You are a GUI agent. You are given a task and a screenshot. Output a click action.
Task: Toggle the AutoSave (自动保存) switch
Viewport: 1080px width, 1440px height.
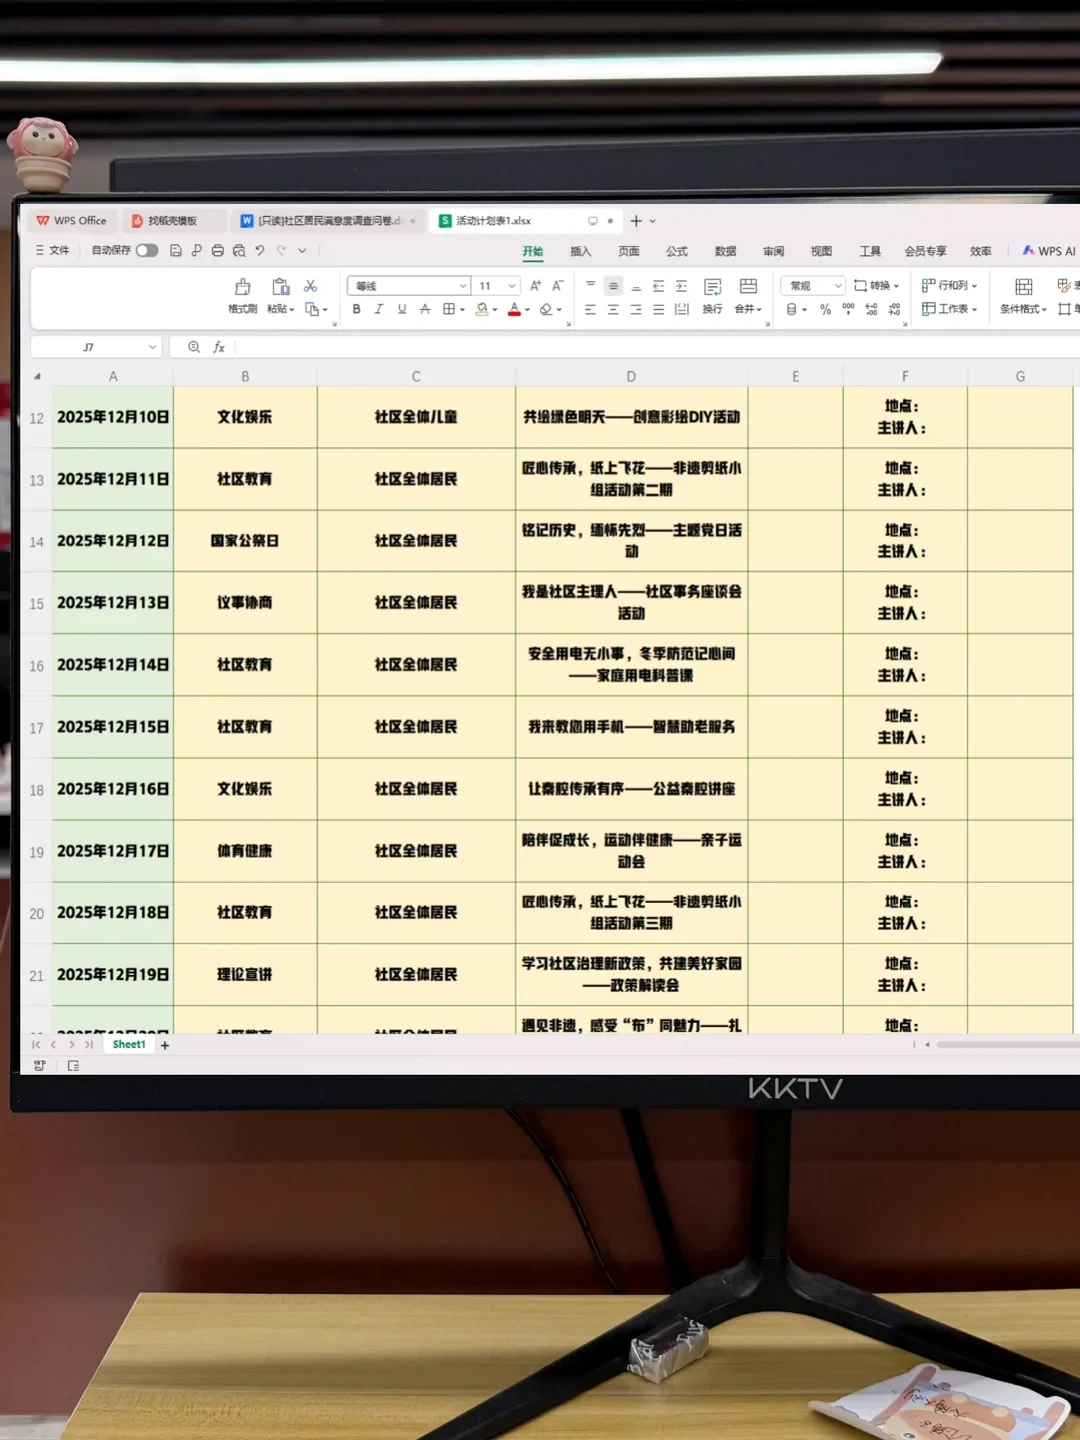pos(147,251)
